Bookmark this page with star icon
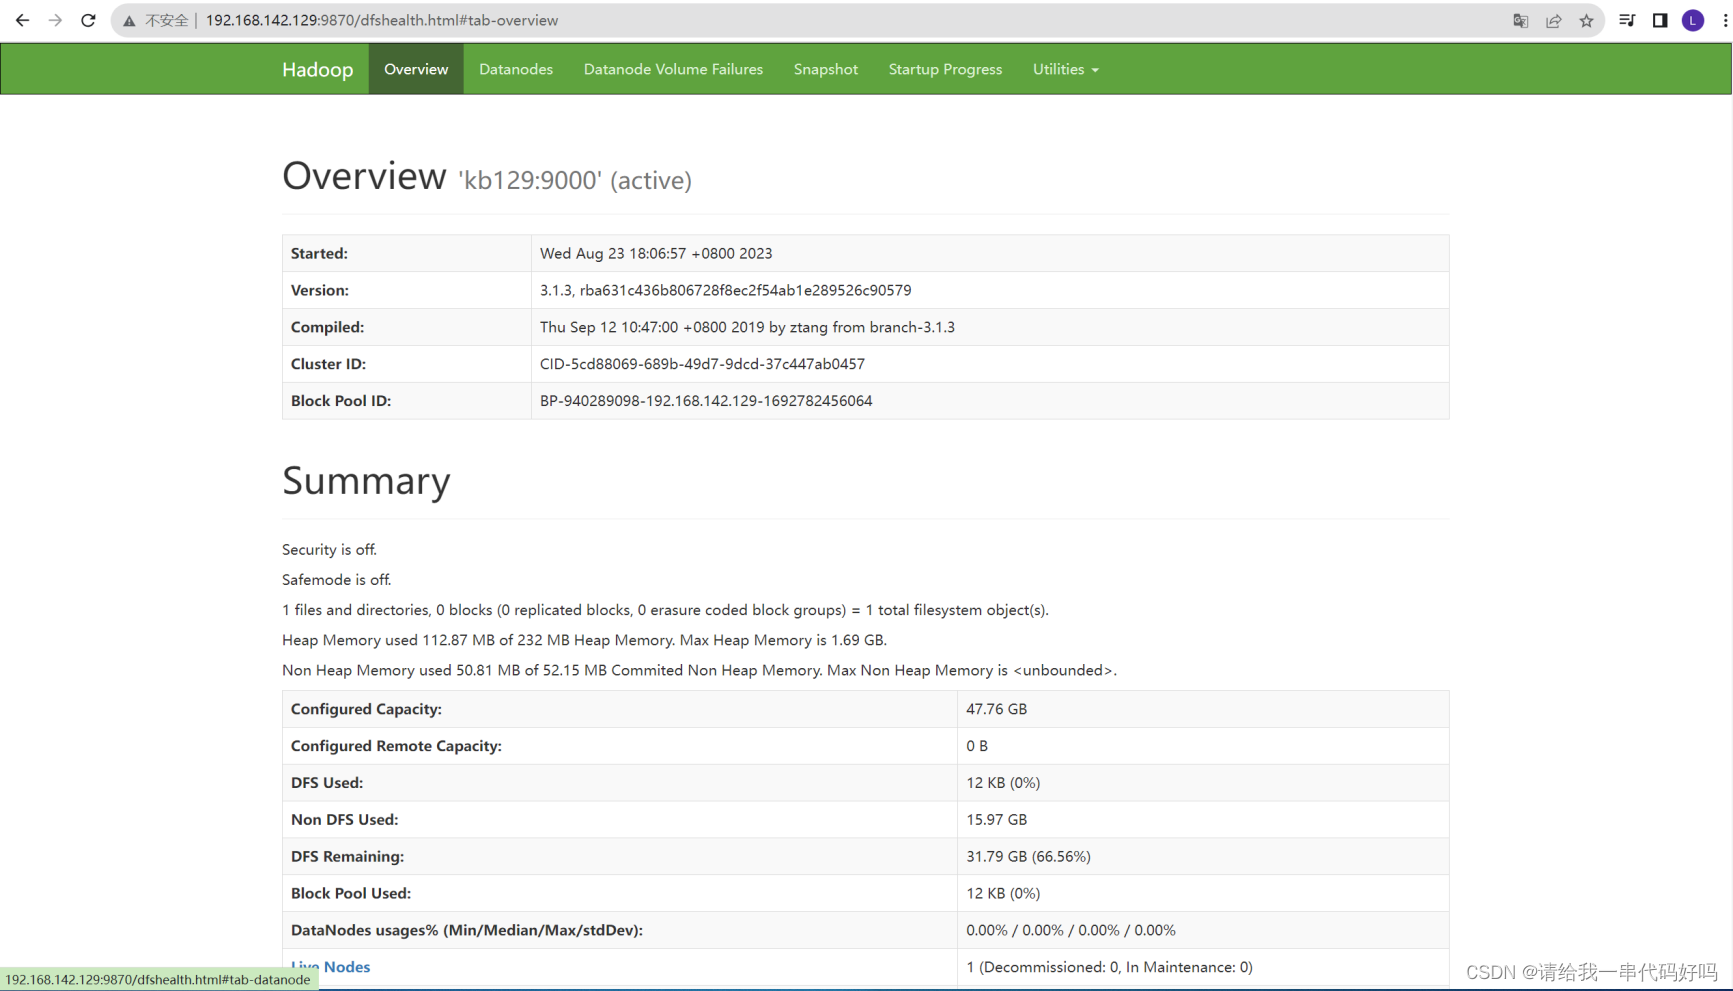Image resolution: width=1733 pixels, height=991 pixels. click(1586, 21)
